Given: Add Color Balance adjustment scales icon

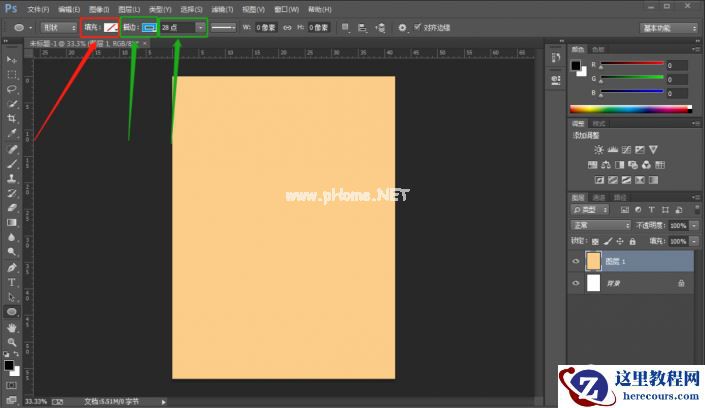Looking at the screenshot, I should 606,165.
